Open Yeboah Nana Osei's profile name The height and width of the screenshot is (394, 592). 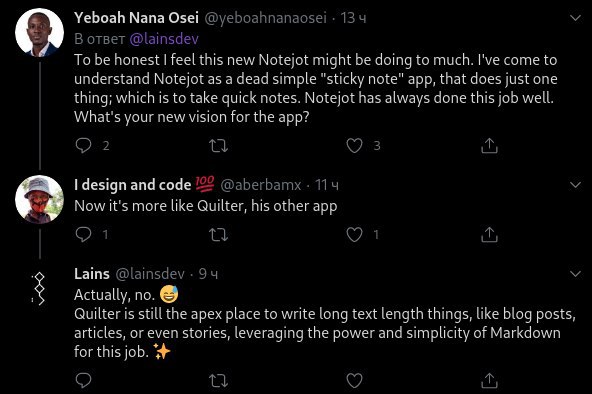pos(136,18)
